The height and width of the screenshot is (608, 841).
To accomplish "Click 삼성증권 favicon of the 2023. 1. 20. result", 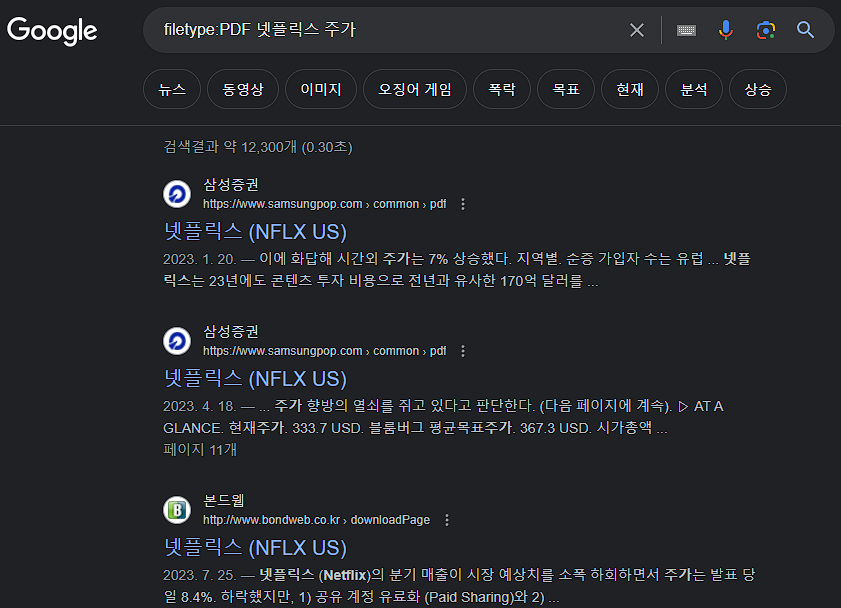I will pos(177,194).
